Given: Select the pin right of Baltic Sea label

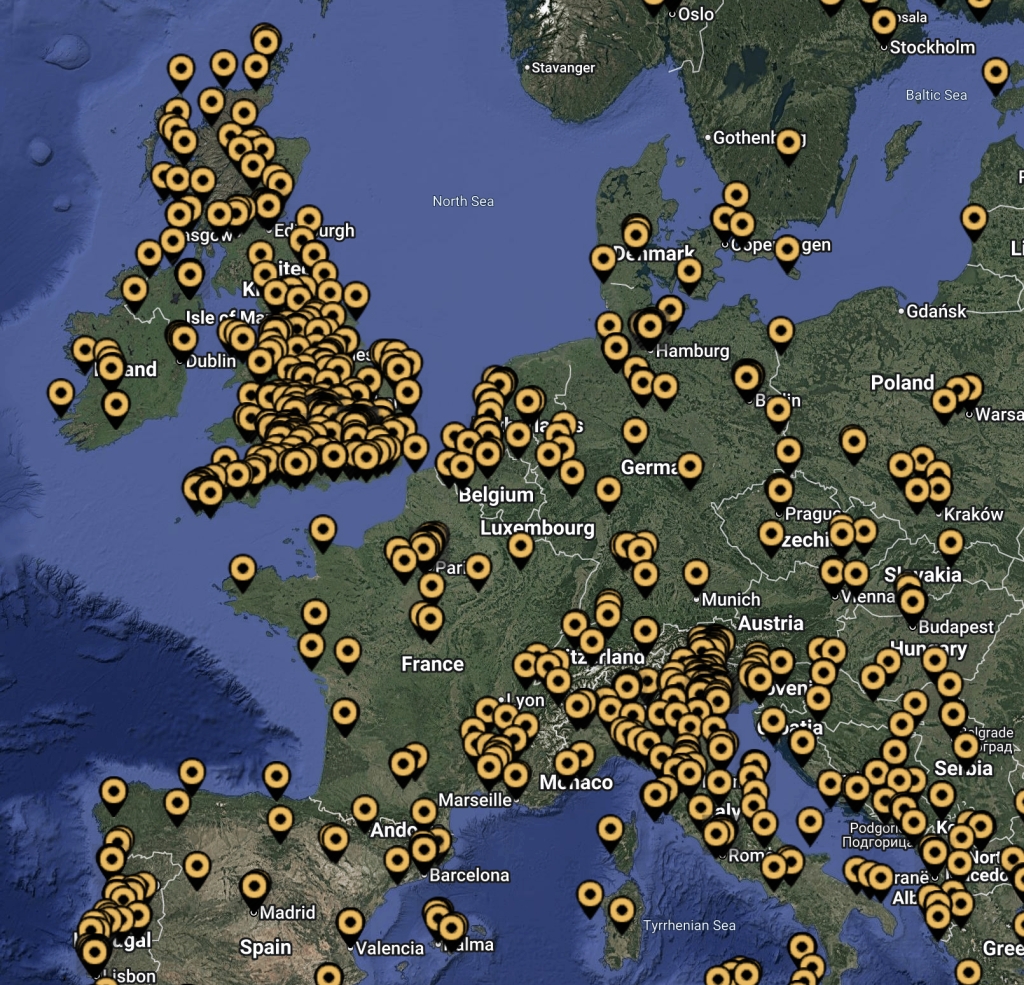Looking at the screenshot, I should [996, 76].
